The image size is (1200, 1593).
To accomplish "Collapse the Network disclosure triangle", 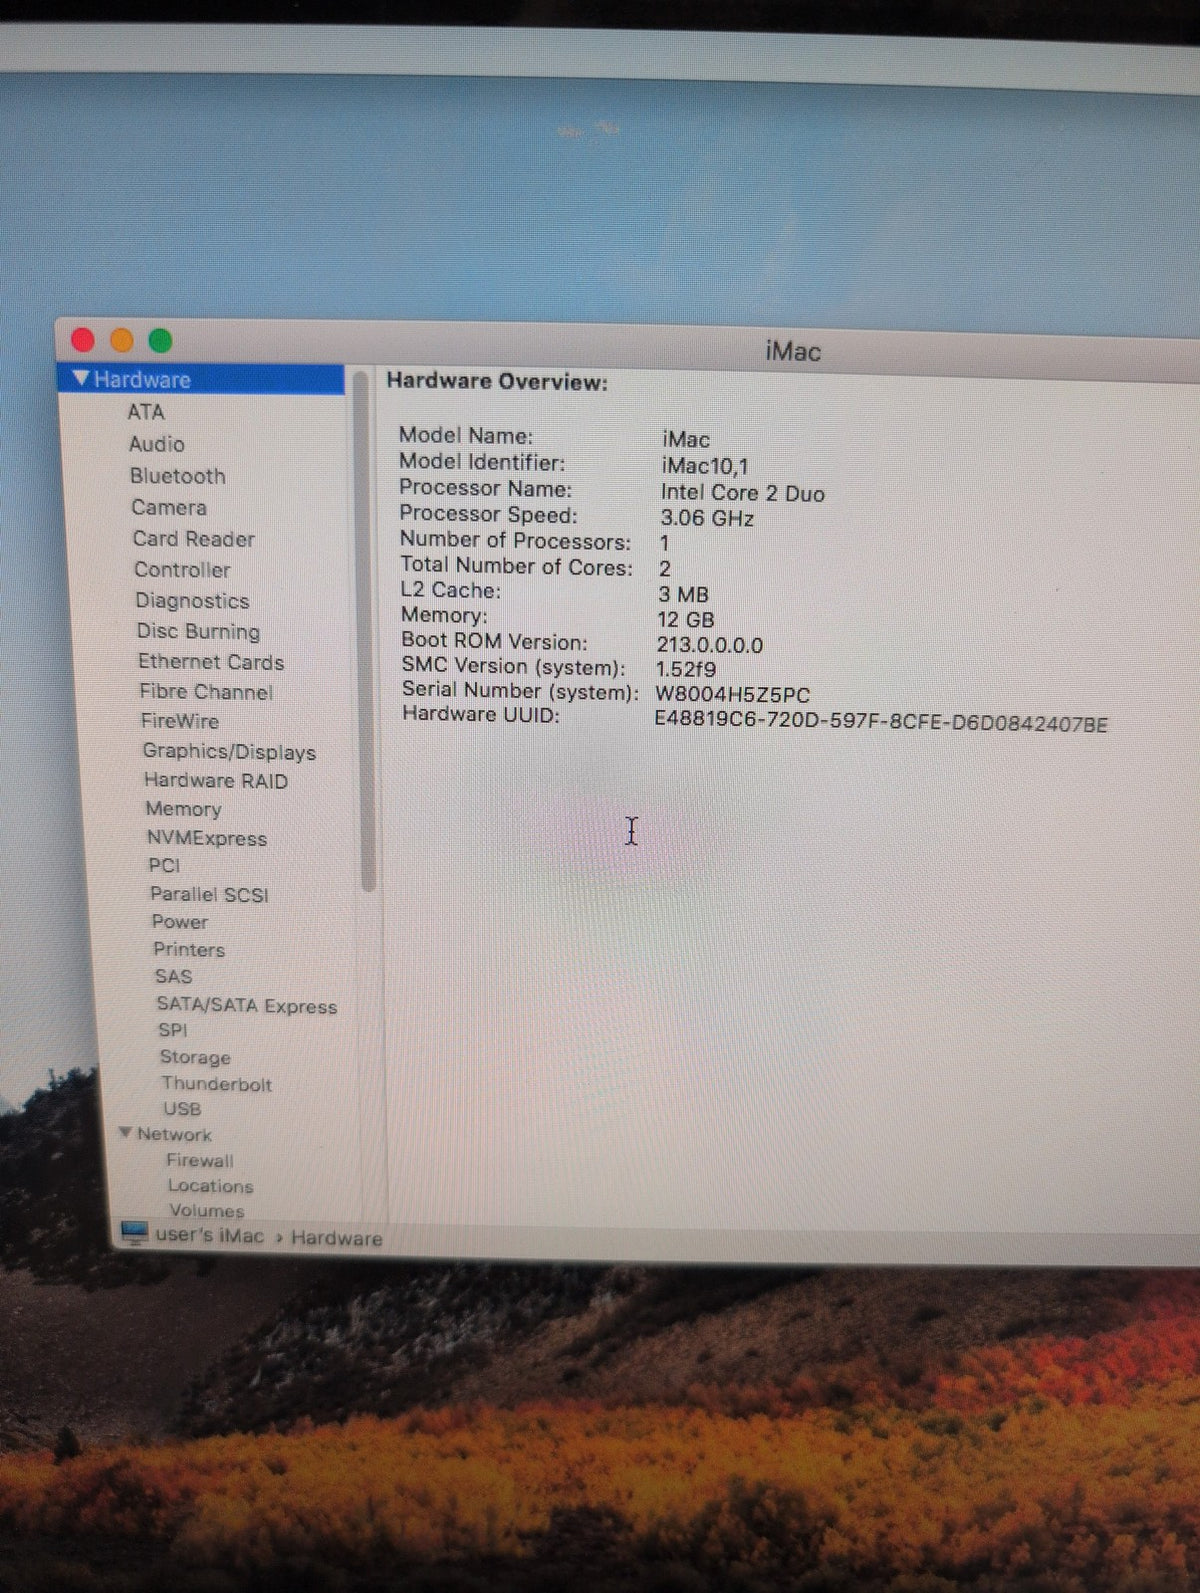I will 125,1133.
